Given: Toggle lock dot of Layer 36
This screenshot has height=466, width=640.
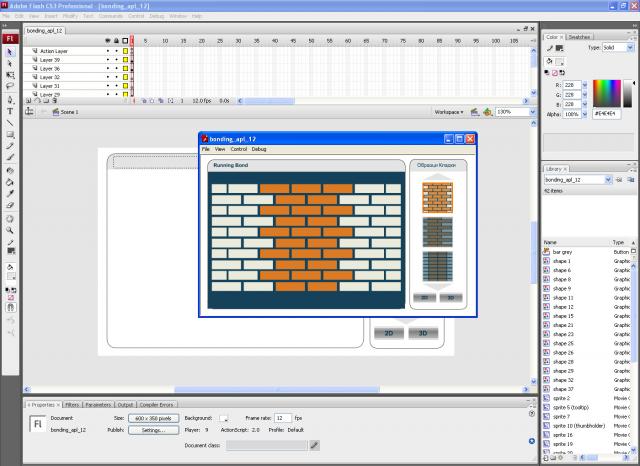Looking at the screenshot, I should click(x=116, y=69).
